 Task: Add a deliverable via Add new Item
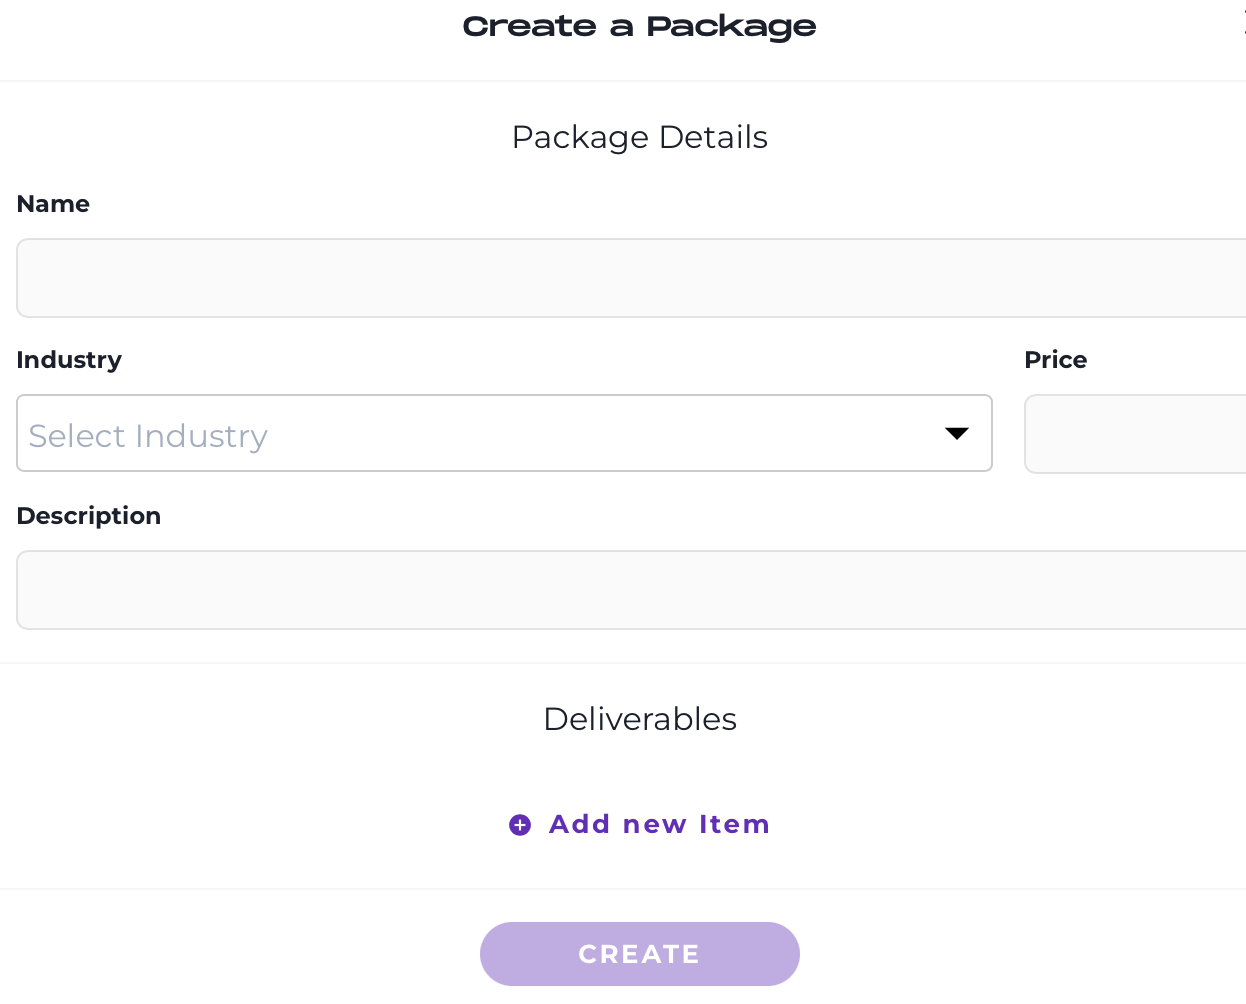639,825
